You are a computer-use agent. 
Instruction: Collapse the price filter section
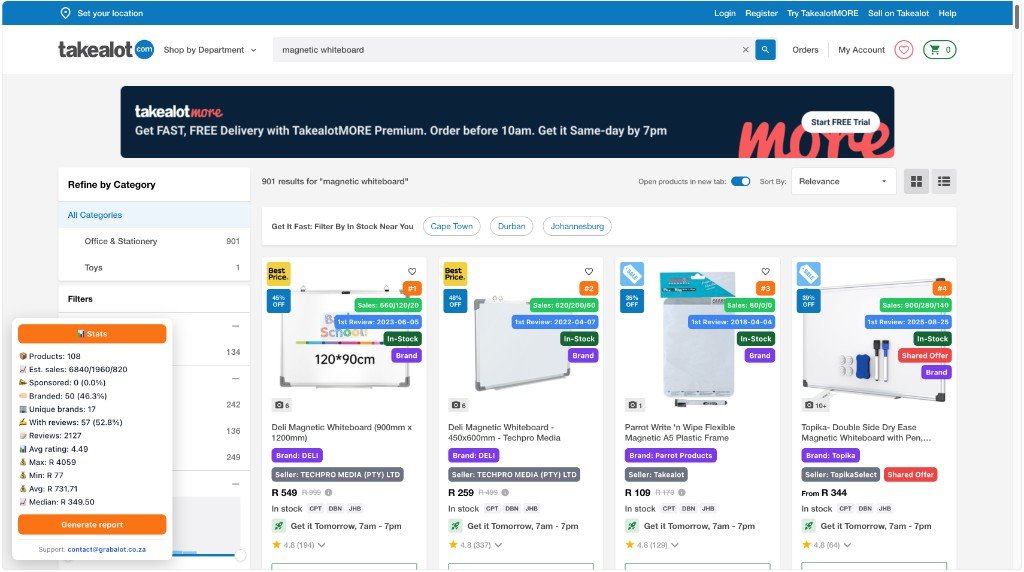[236, 484]
